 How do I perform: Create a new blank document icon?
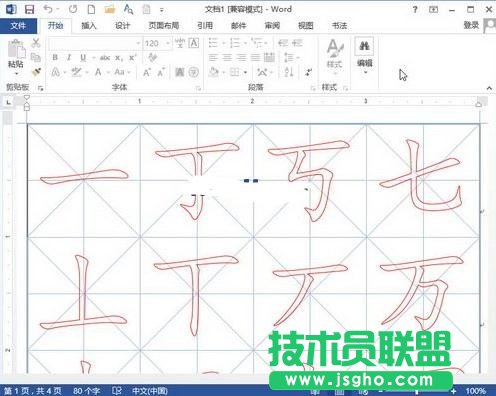point(91,9)
